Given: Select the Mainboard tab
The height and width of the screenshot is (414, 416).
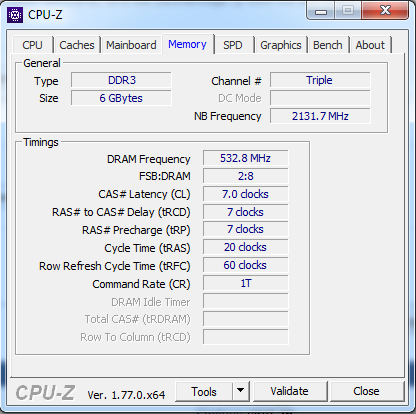Looking at the screenshot, I should (131, 45).
